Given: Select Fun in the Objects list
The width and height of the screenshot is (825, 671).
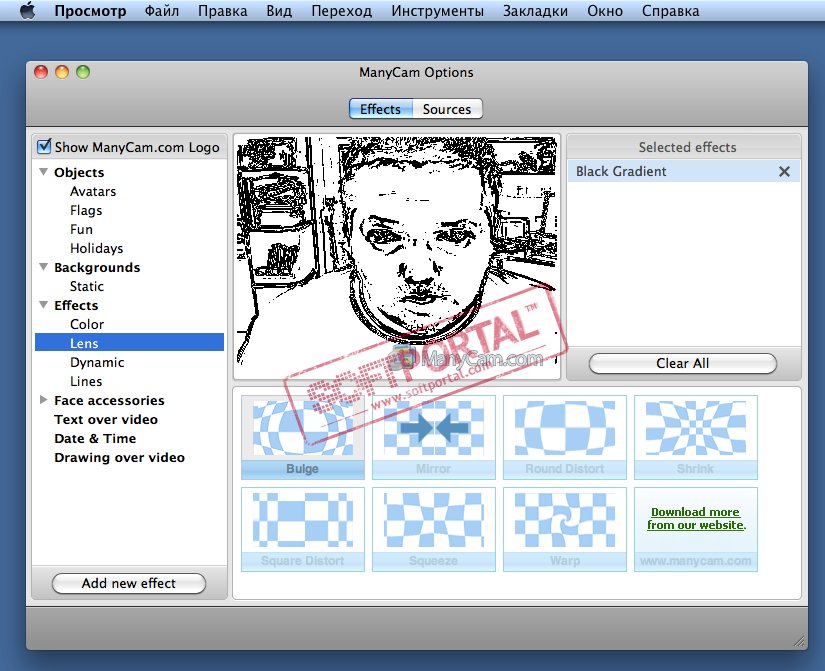Looking at the screenshot, I should click(82, 229).
